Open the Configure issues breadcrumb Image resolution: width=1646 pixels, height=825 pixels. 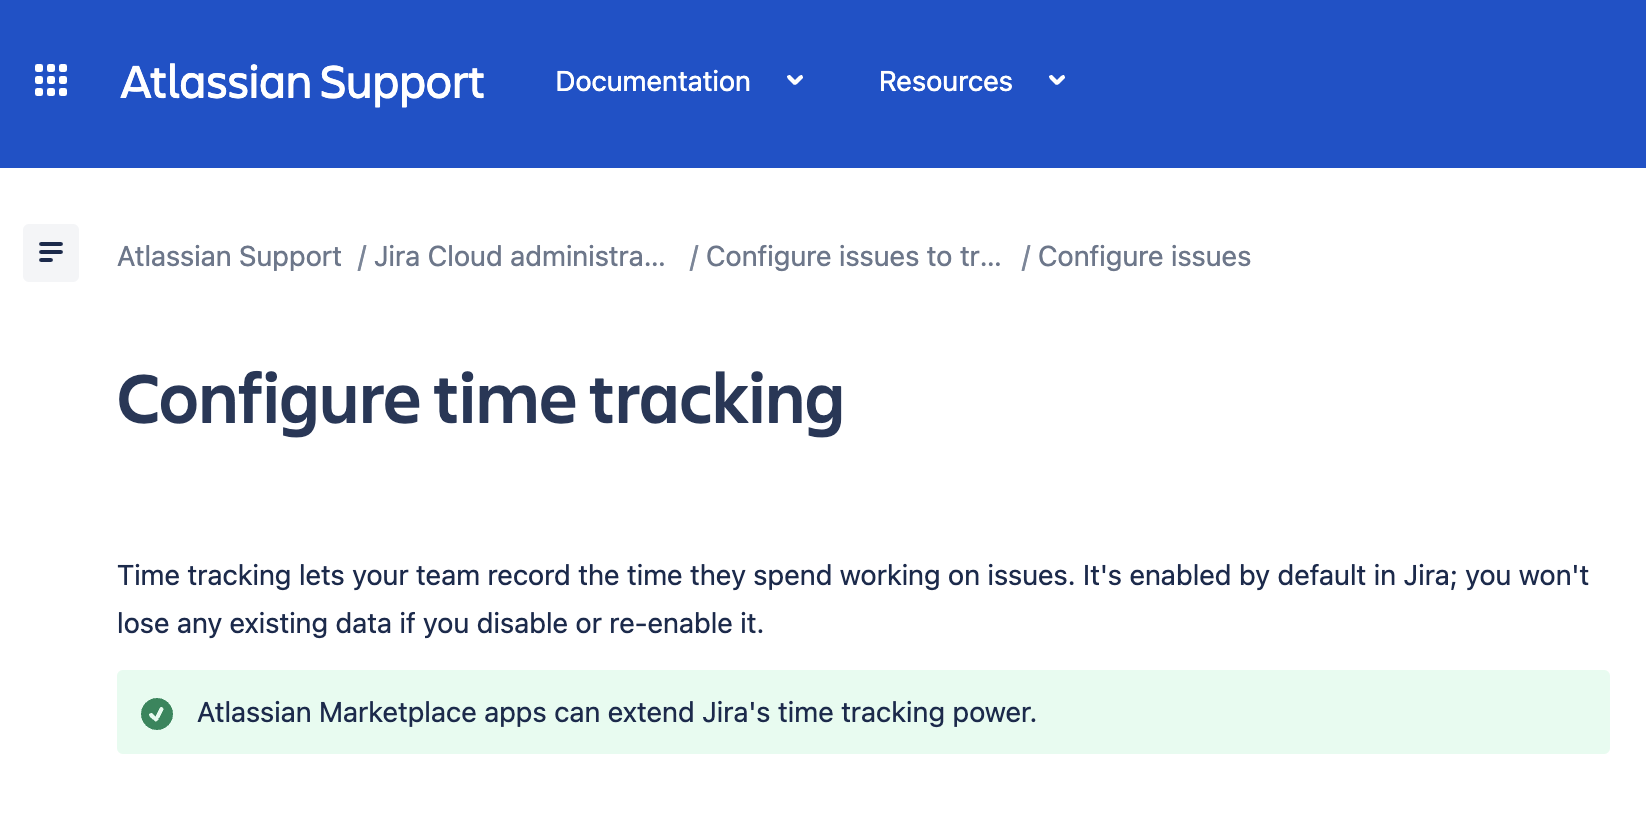click(x=1144, y=257)
